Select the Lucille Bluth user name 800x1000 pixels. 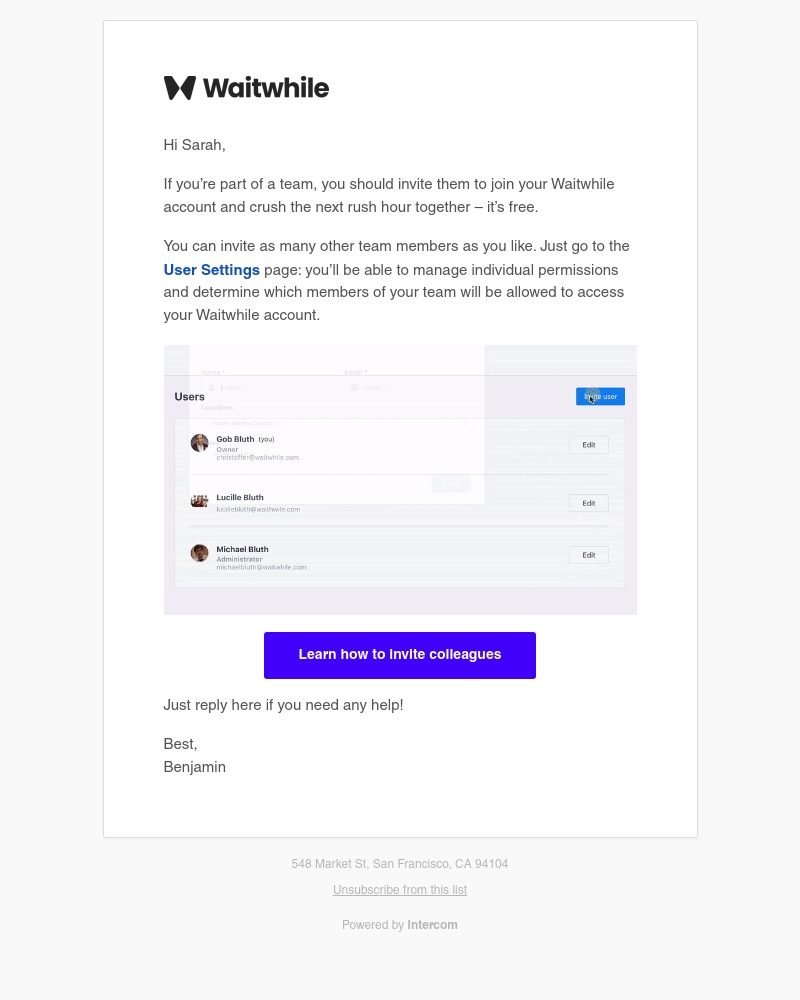(240, 497)
